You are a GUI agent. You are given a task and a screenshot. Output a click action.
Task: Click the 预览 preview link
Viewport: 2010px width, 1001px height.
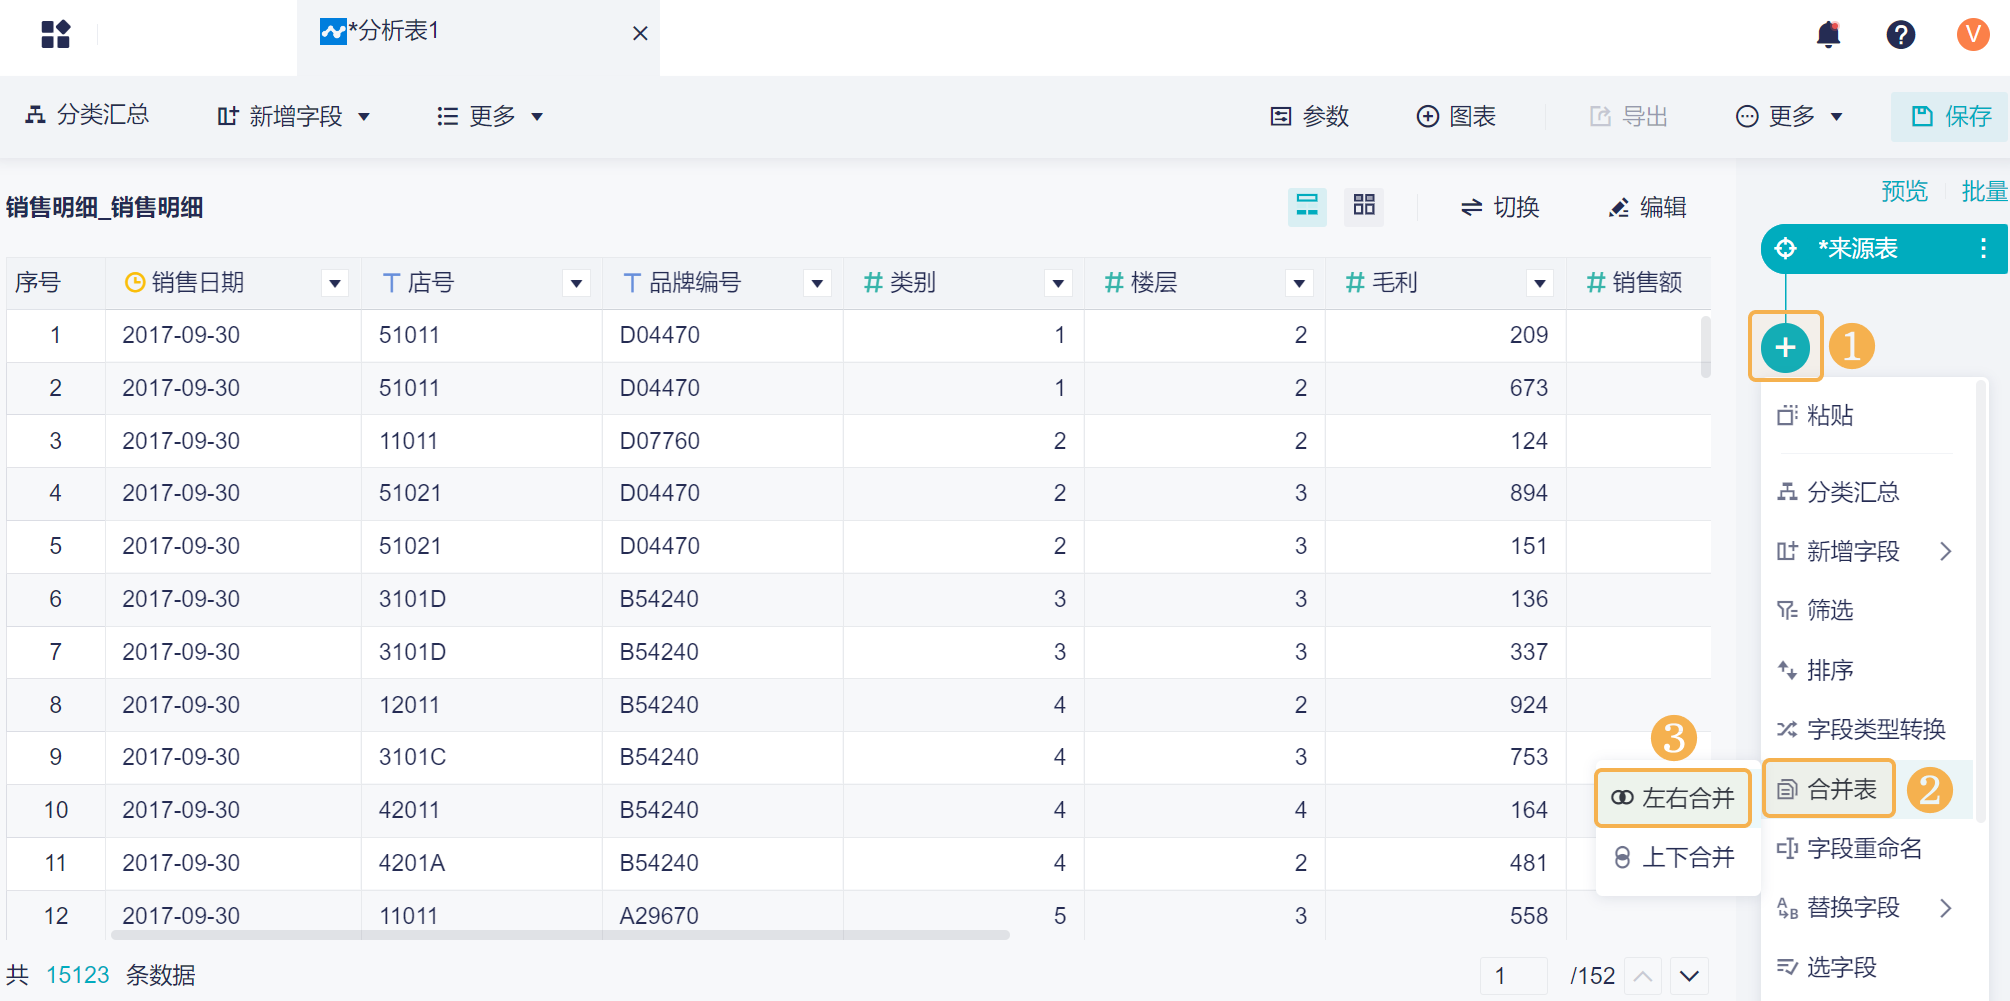[1904, 191]
